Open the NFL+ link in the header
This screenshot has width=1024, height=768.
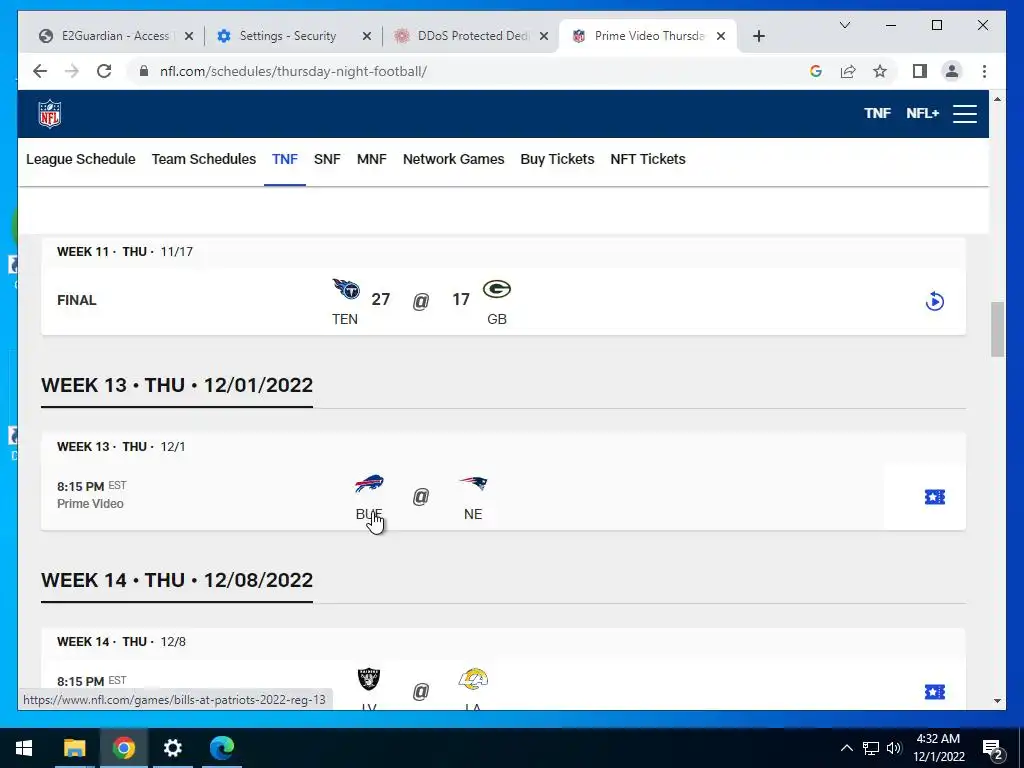point(922,114)
